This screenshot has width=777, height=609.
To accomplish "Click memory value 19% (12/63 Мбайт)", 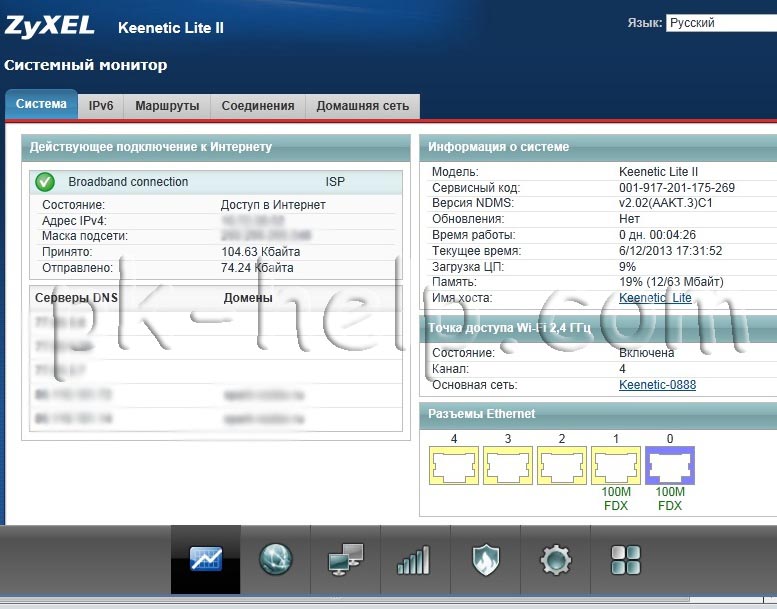I will pos(671,282).
